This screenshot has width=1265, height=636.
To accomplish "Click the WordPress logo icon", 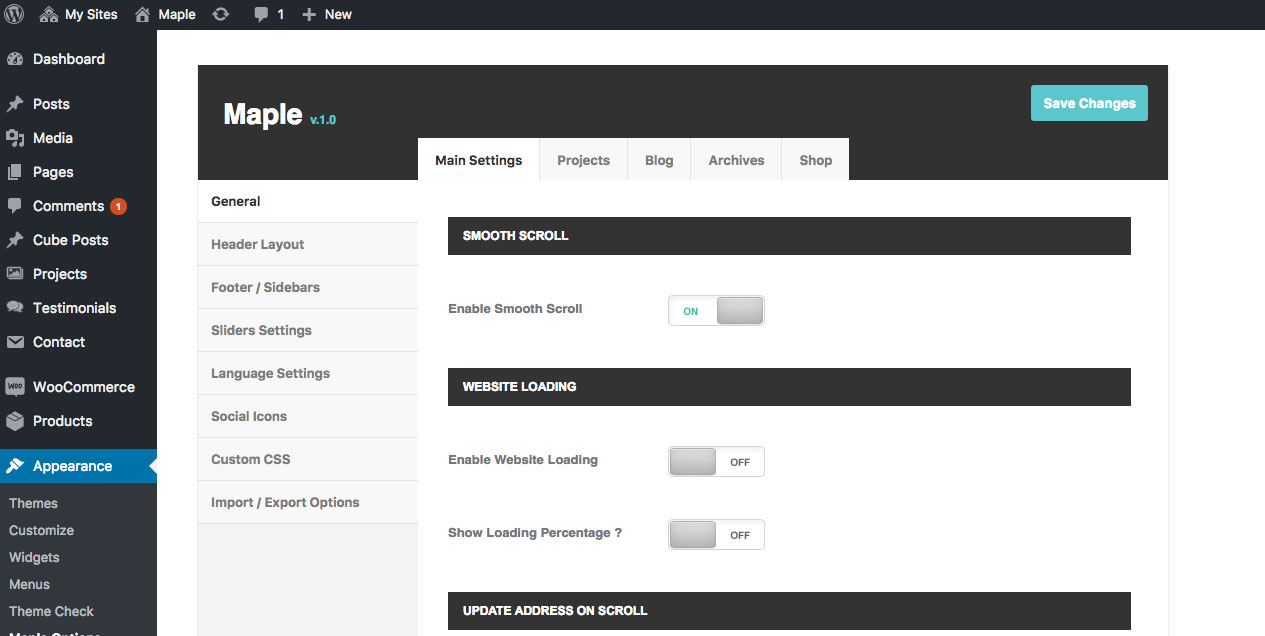I will click(x=14, y=14).
